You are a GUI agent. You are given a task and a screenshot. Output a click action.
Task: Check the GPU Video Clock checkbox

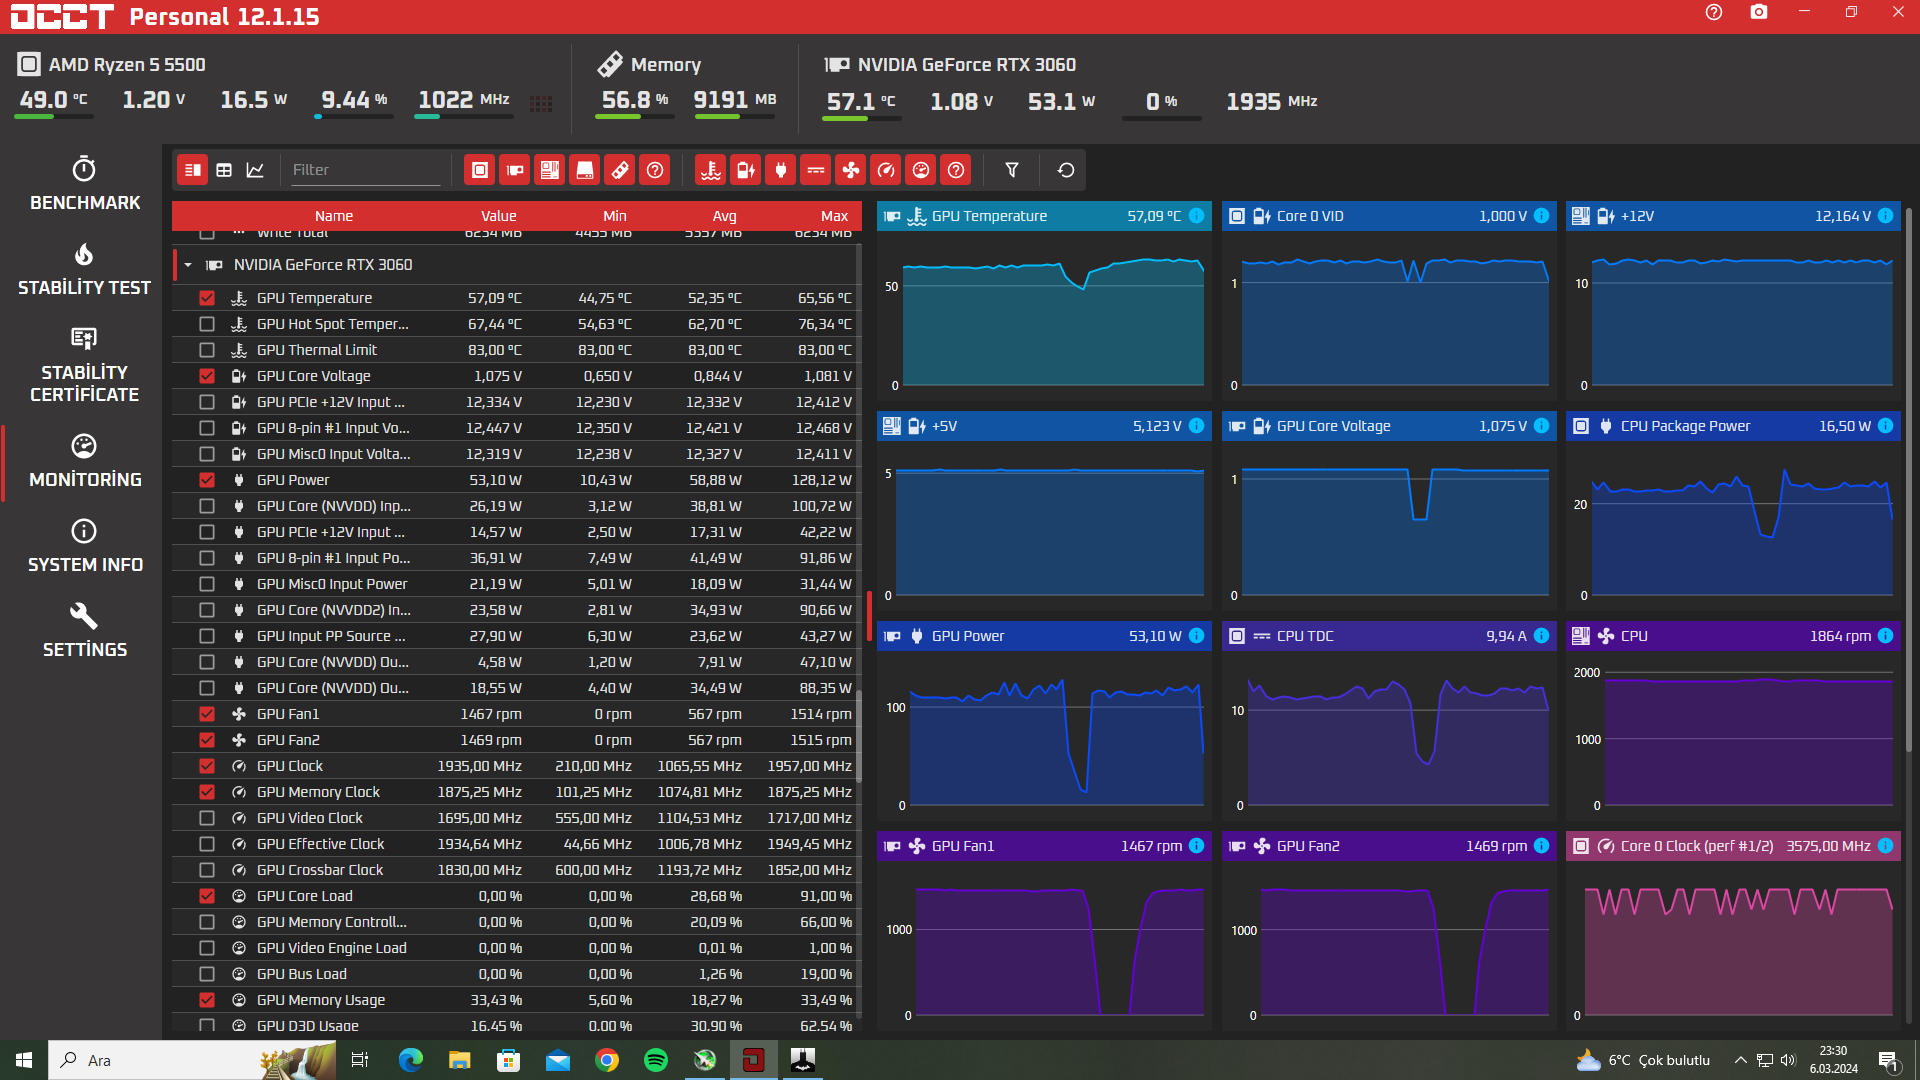tap(207, 818)
